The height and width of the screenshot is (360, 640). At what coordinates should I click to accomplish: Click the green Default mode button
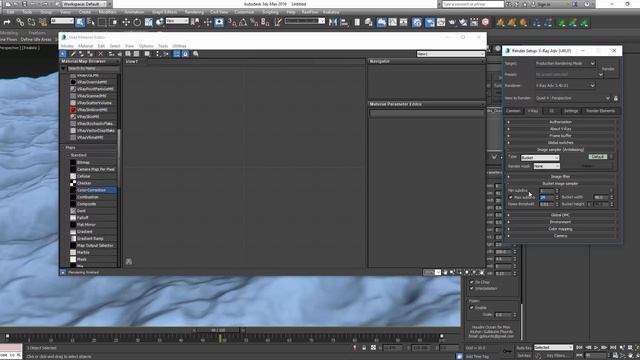(598, 157)
